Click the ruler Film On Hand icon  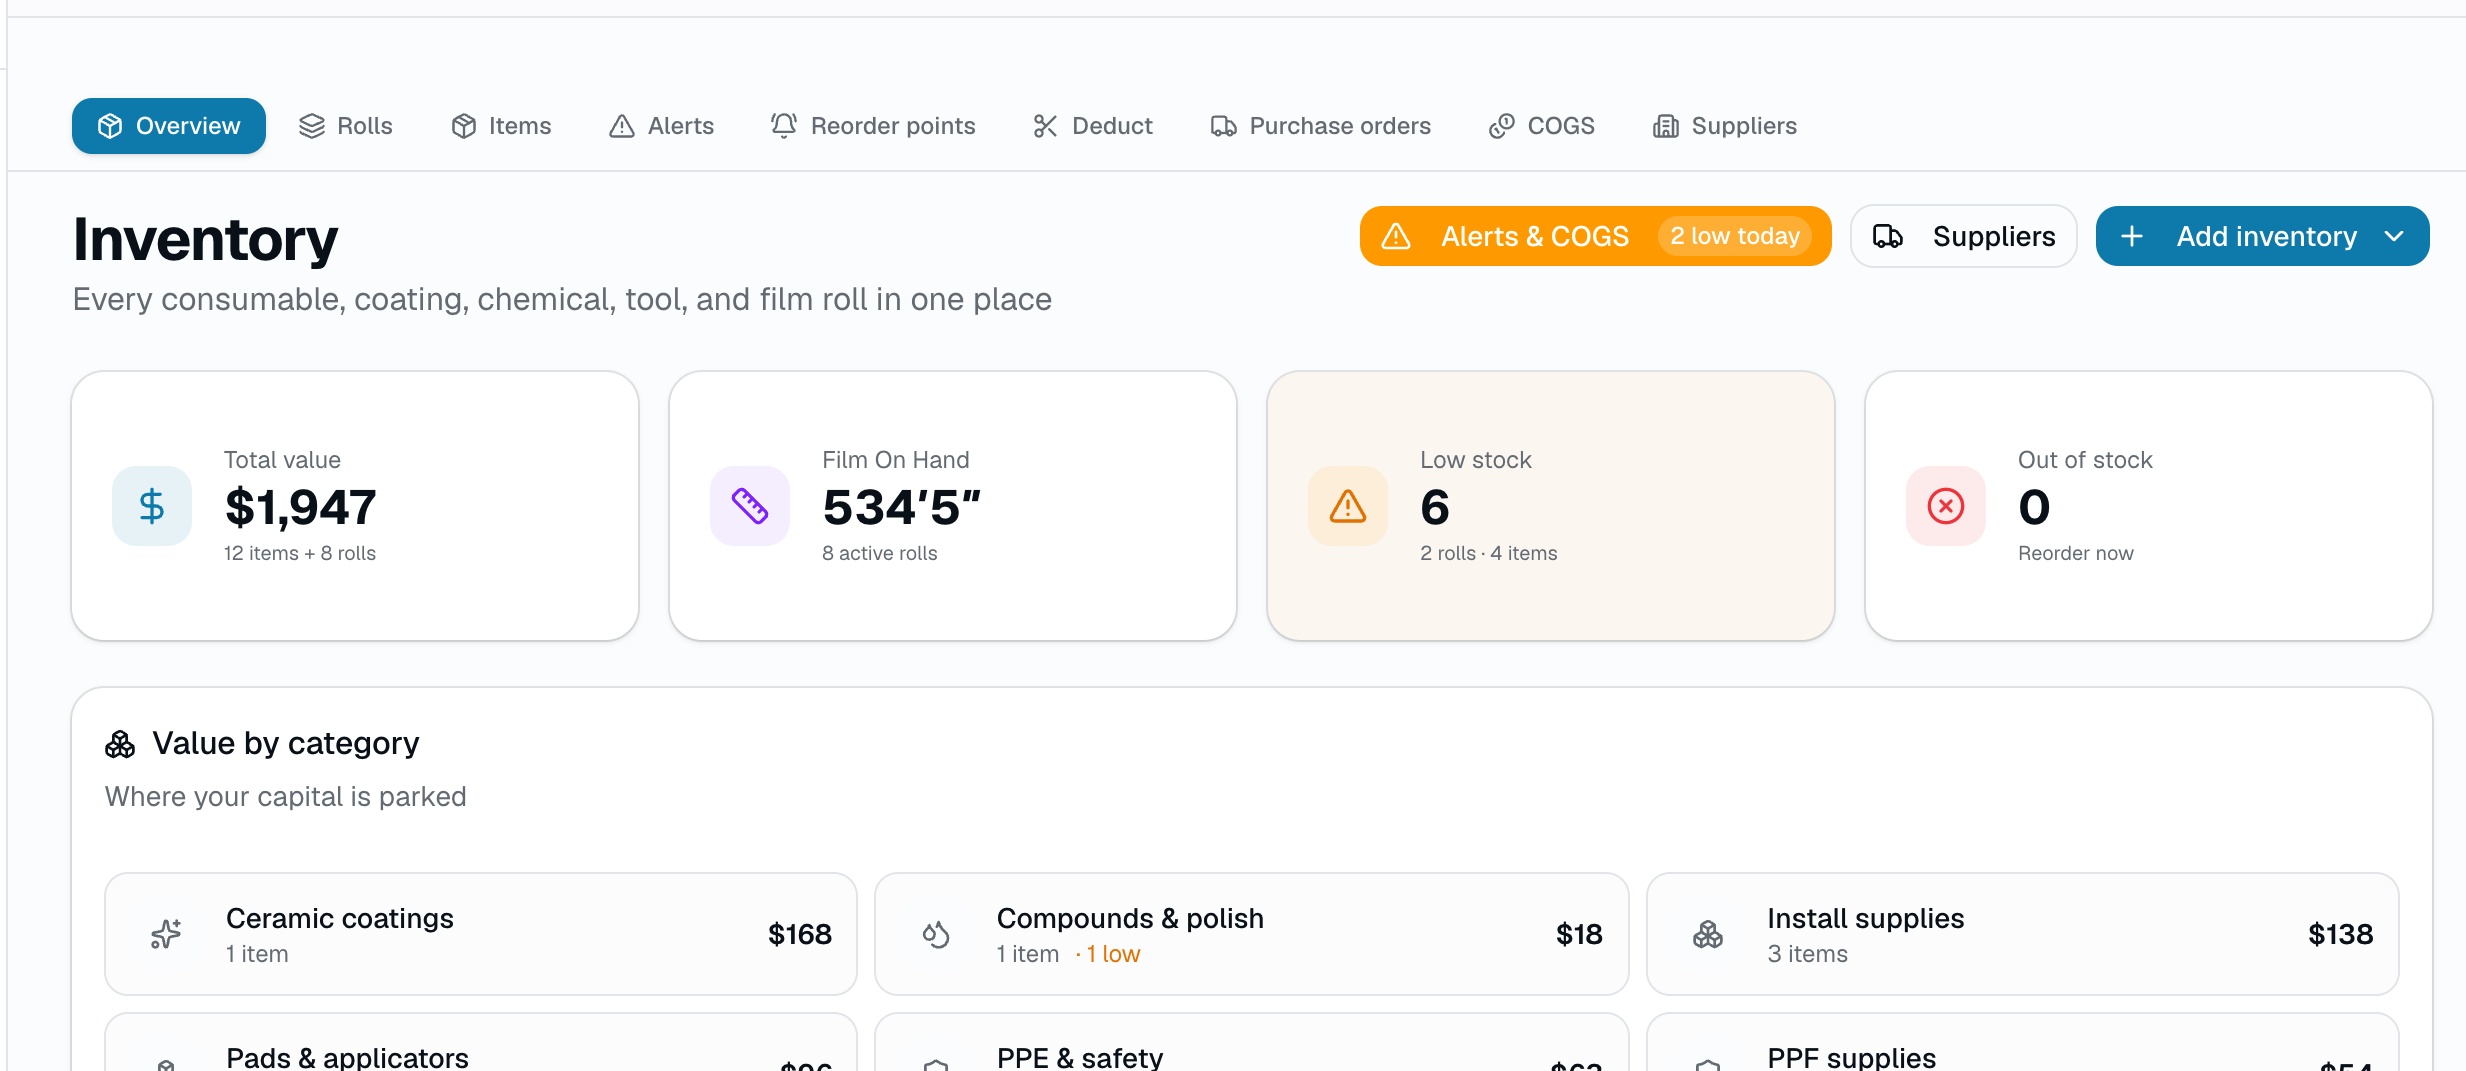(x=750, y=506)
